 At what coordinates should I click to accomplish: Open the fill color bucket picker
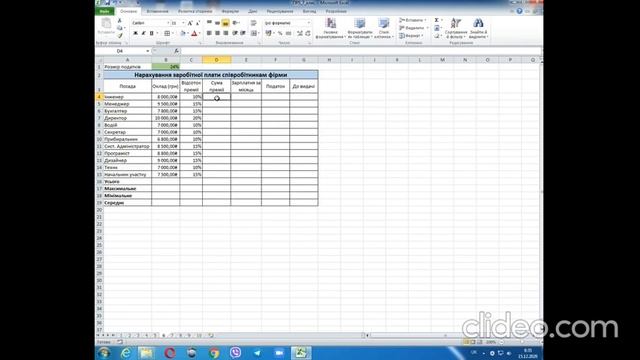click(182, 33)
